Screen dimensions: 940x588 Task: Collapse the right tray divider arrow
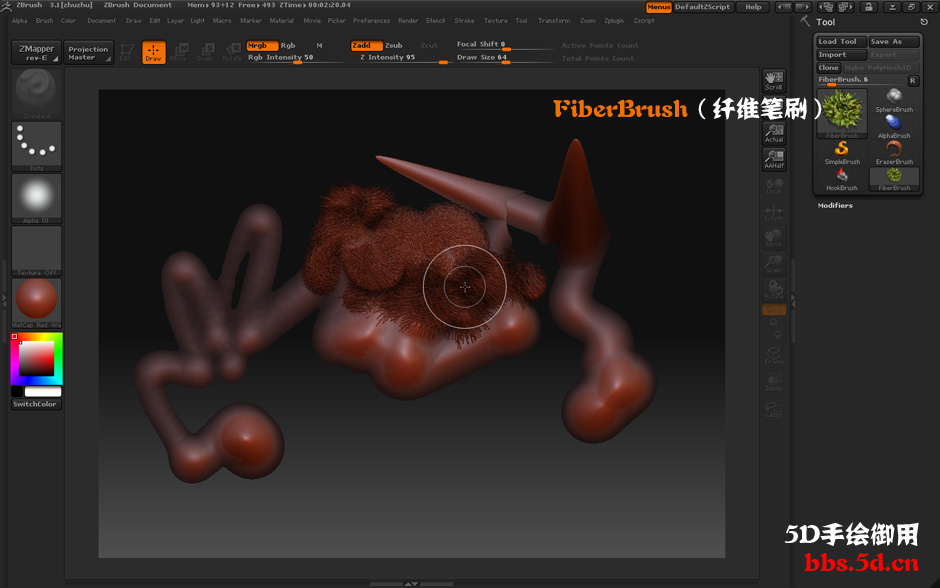(793, 300)
